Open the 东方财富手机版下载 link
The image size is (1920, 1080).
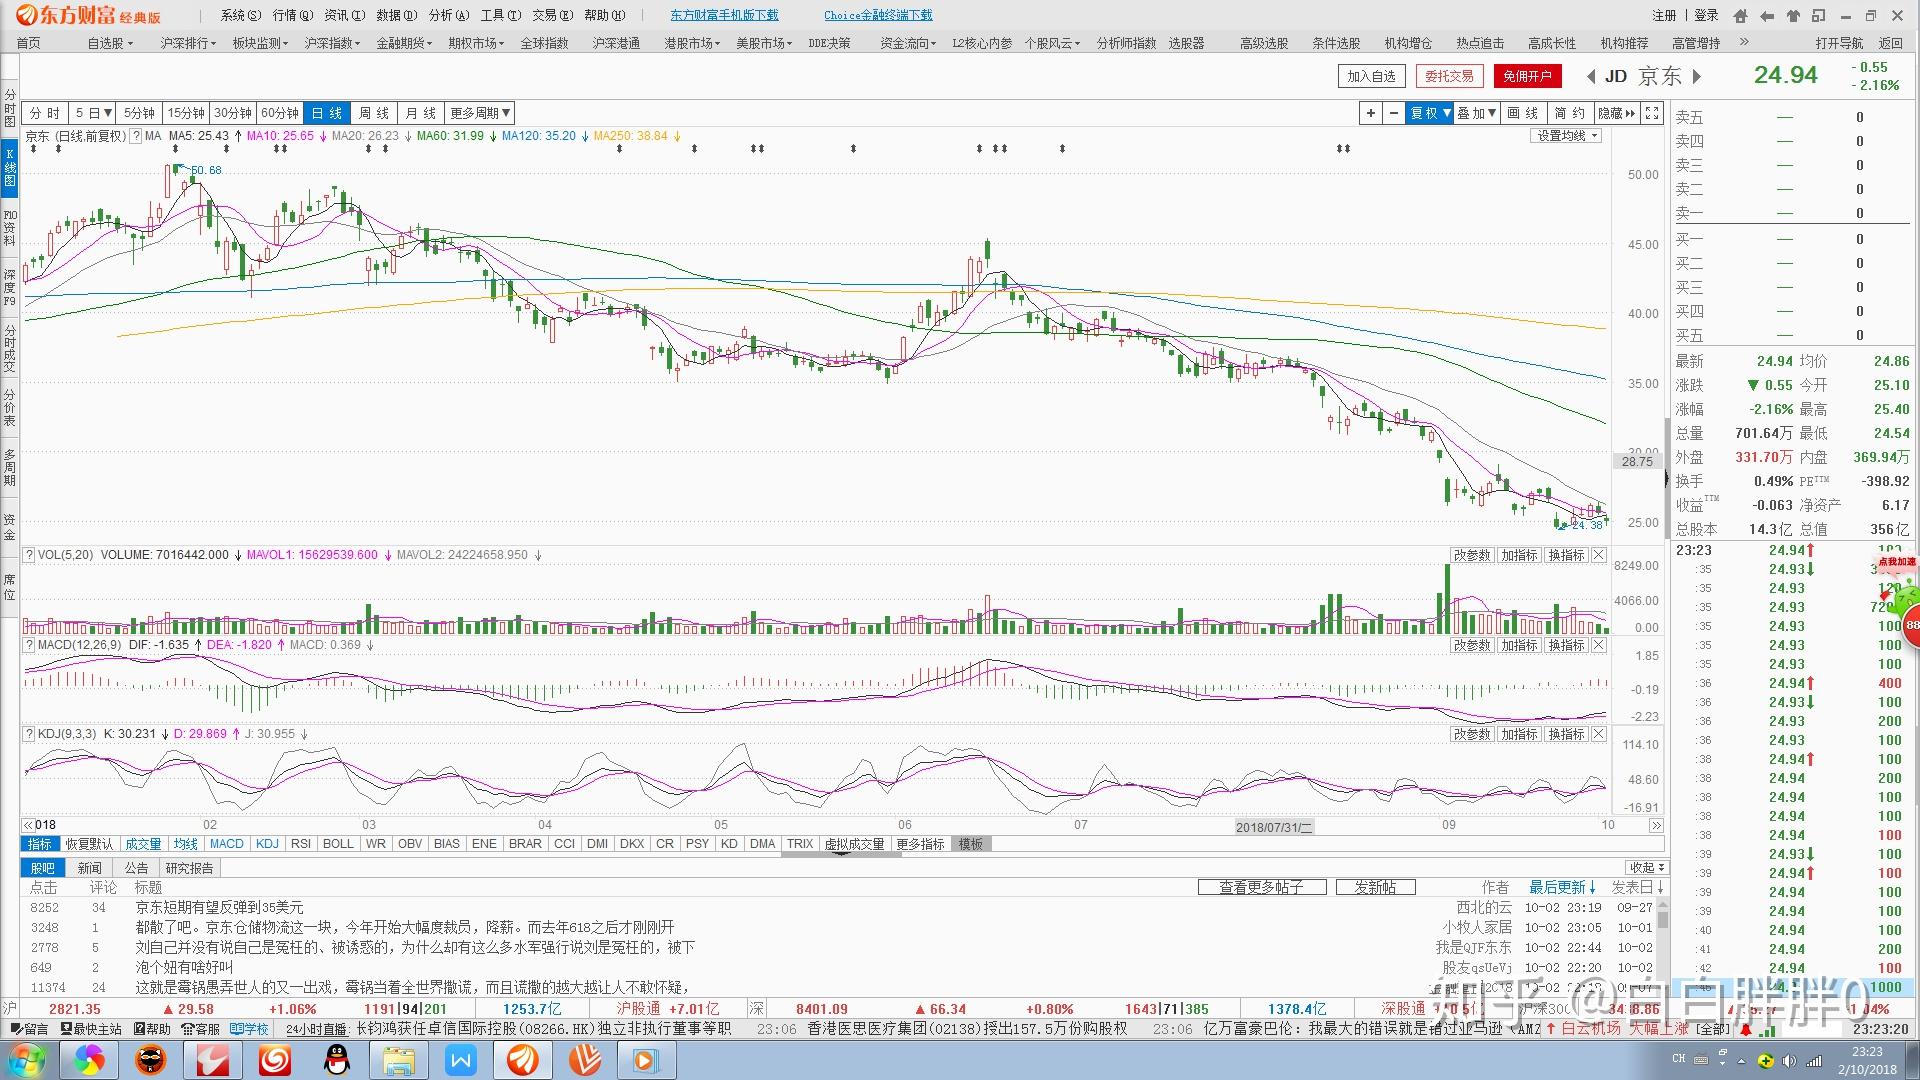(x=724, y=15)
